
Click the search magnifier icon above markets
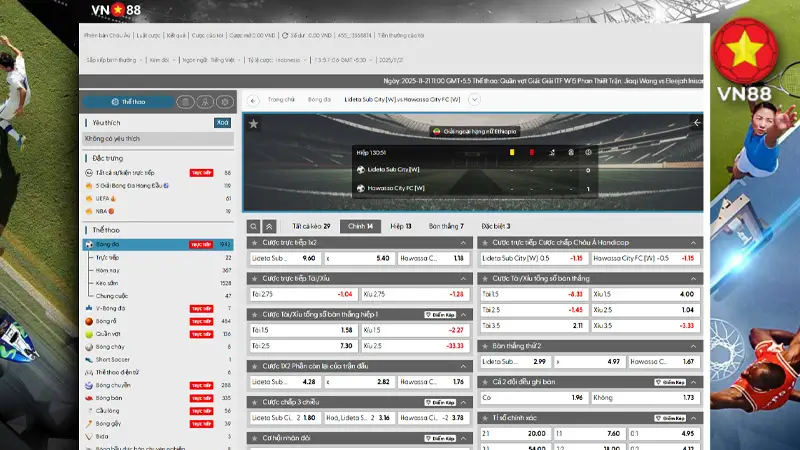click(x=254, y=227)
